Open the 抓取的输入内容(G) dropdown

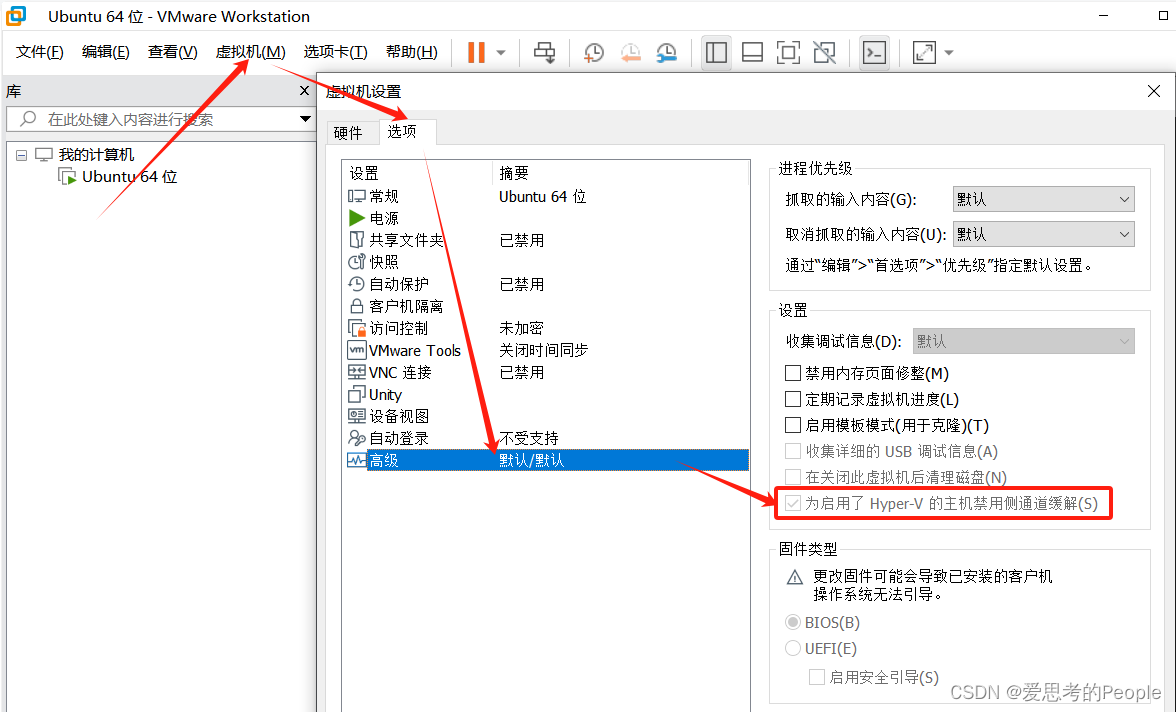(x=1043, y=200)
